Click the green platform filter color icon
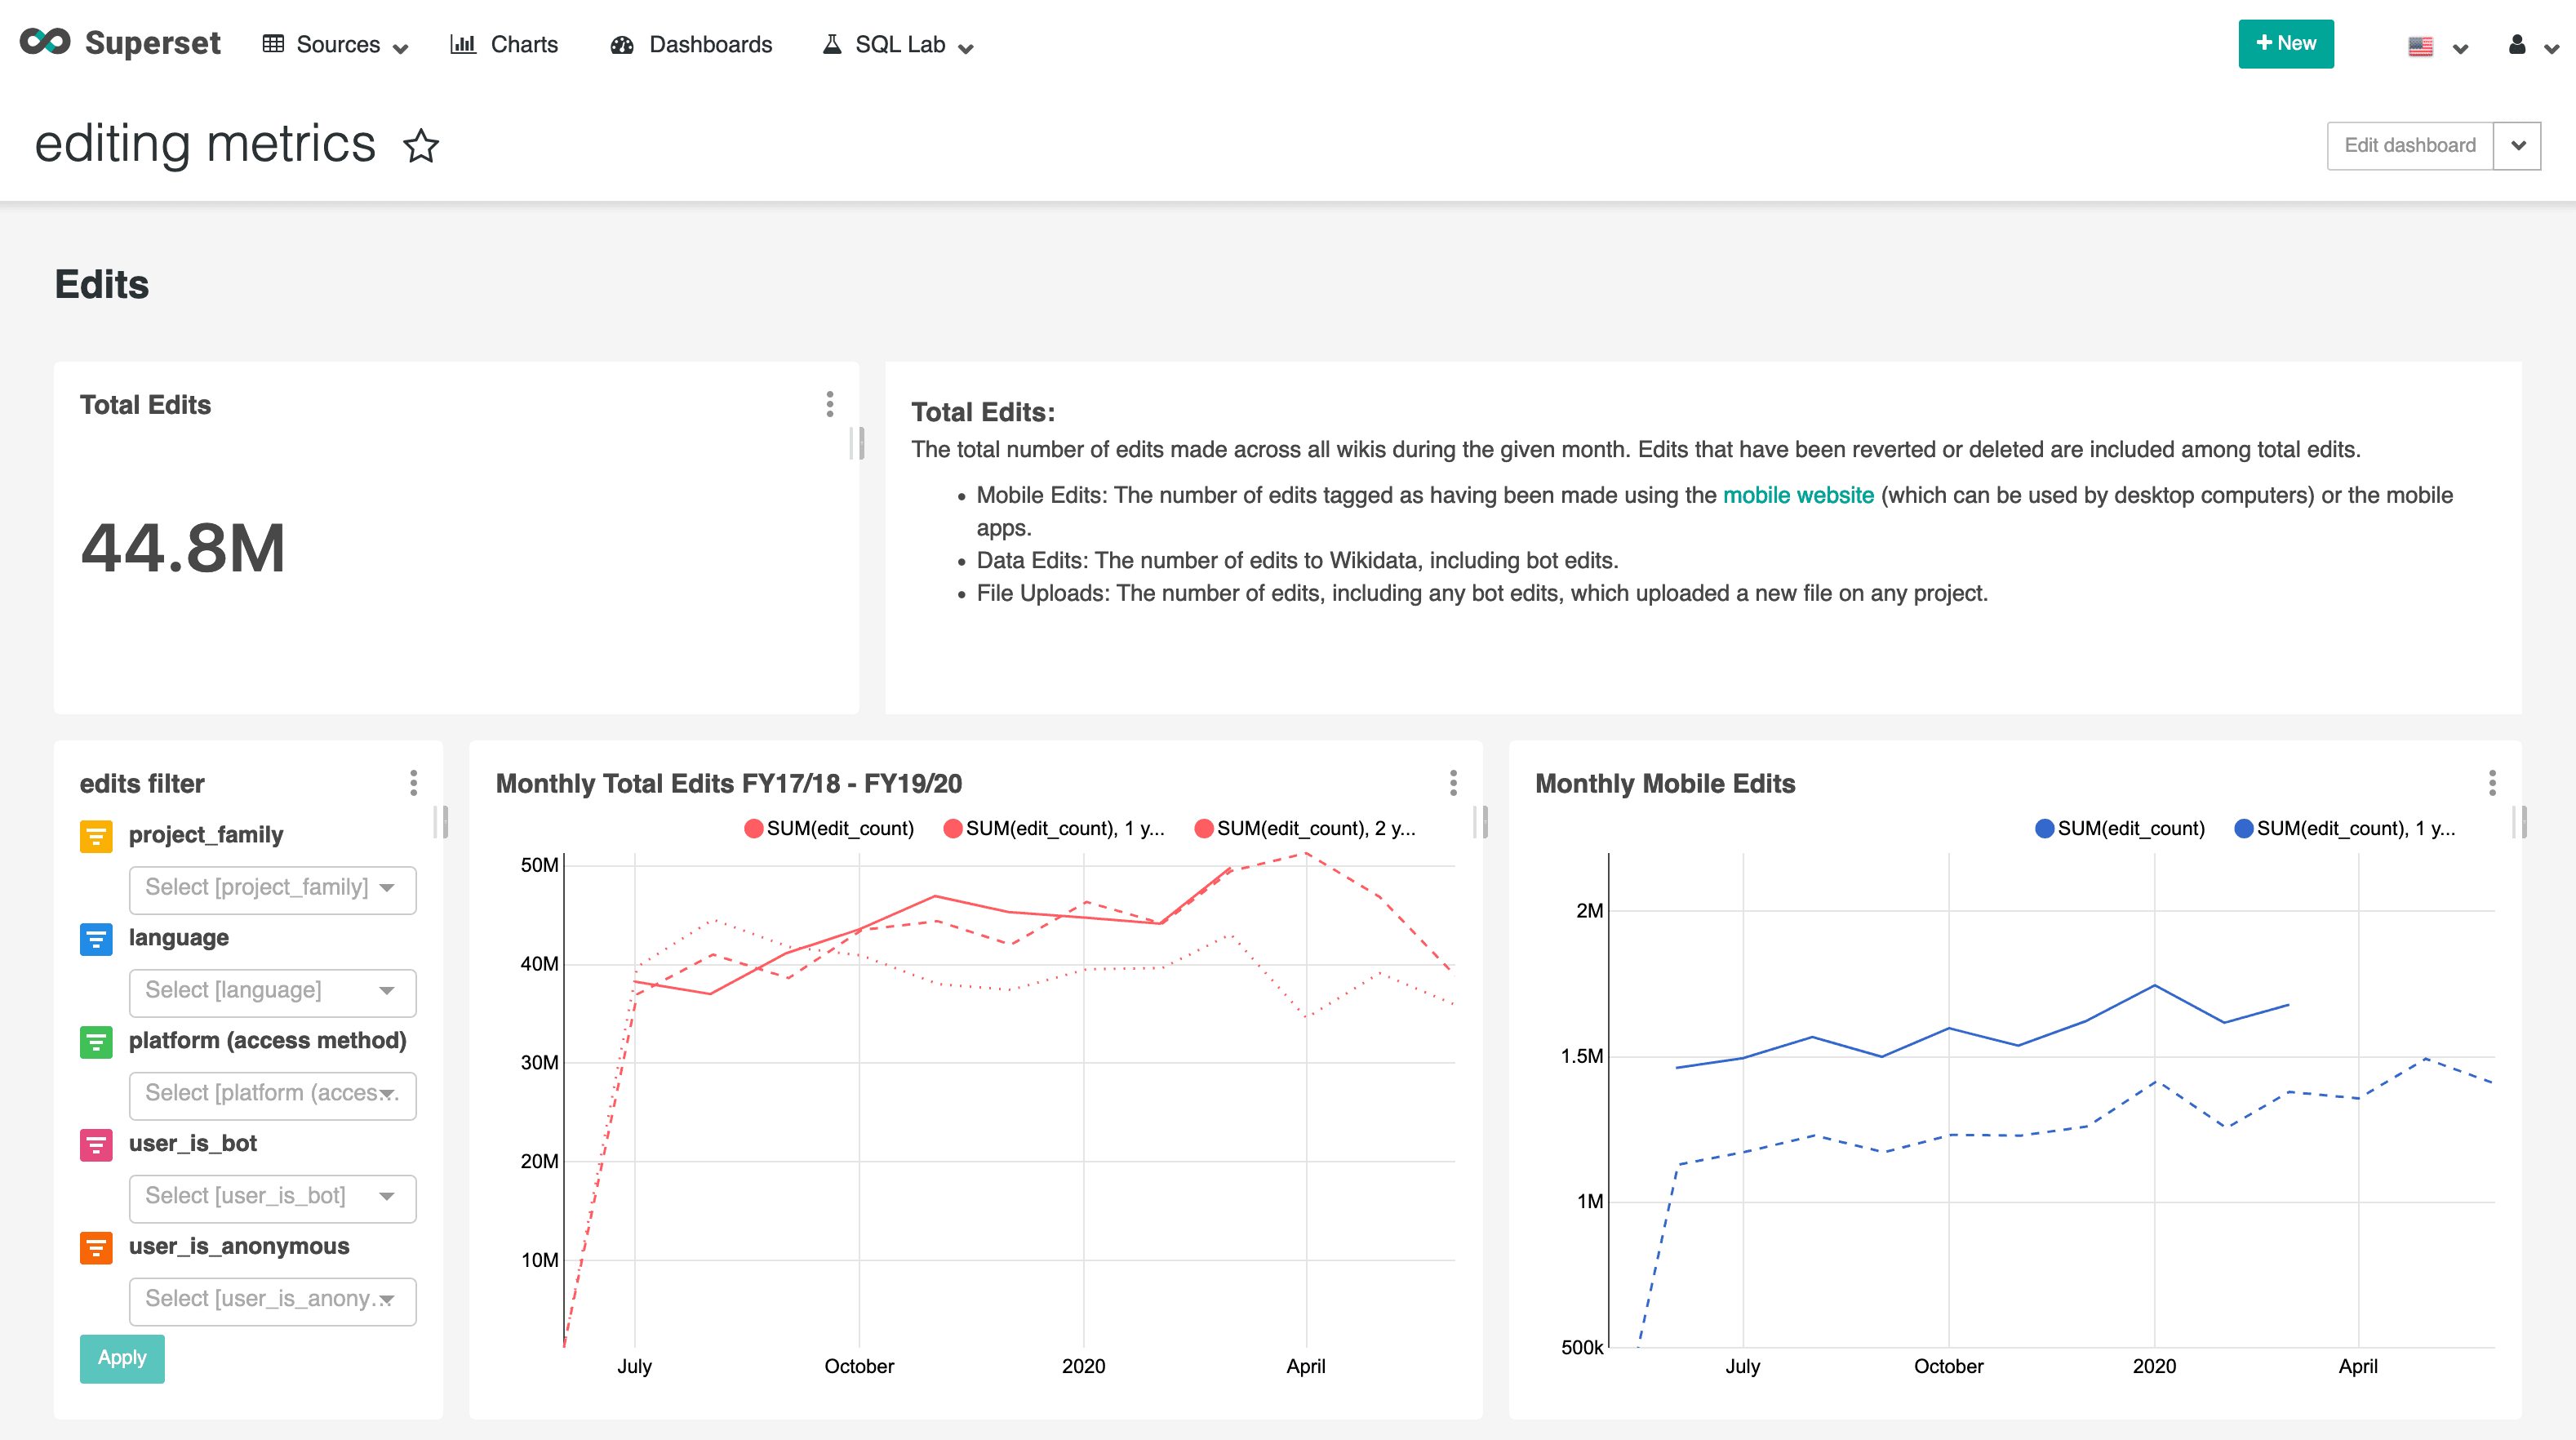This screenshot has width=2576, height=1440. coord(96,1043)
